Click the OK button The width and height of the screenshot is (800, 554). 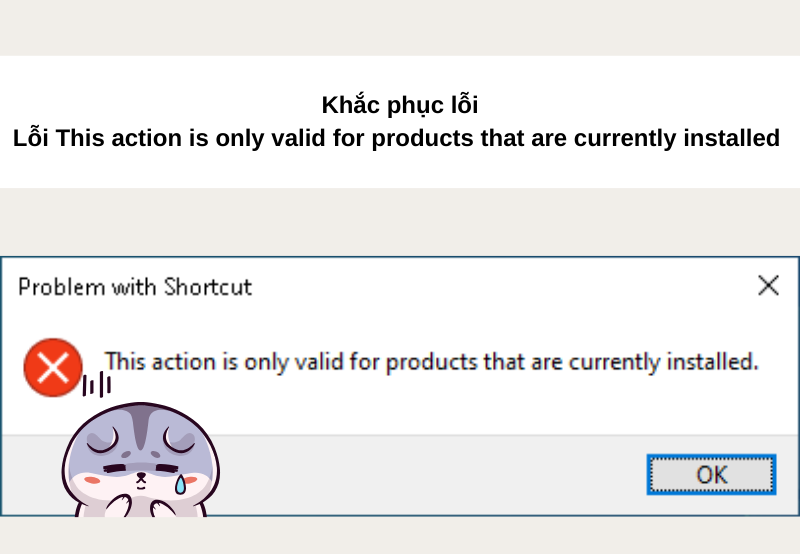click(x=711, y=474)
